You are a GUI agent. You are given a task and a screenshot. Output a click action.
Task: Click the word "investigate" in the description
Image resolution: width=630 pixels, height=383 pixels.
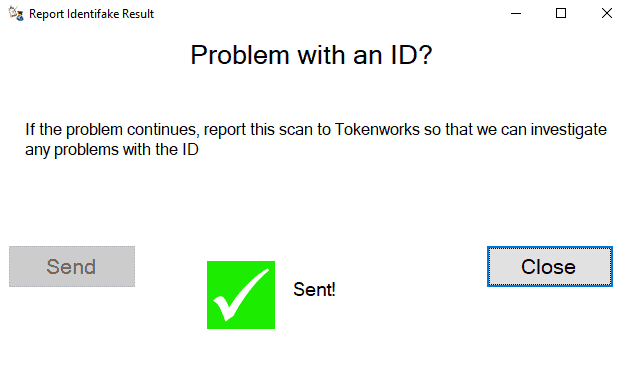[569, 130]
